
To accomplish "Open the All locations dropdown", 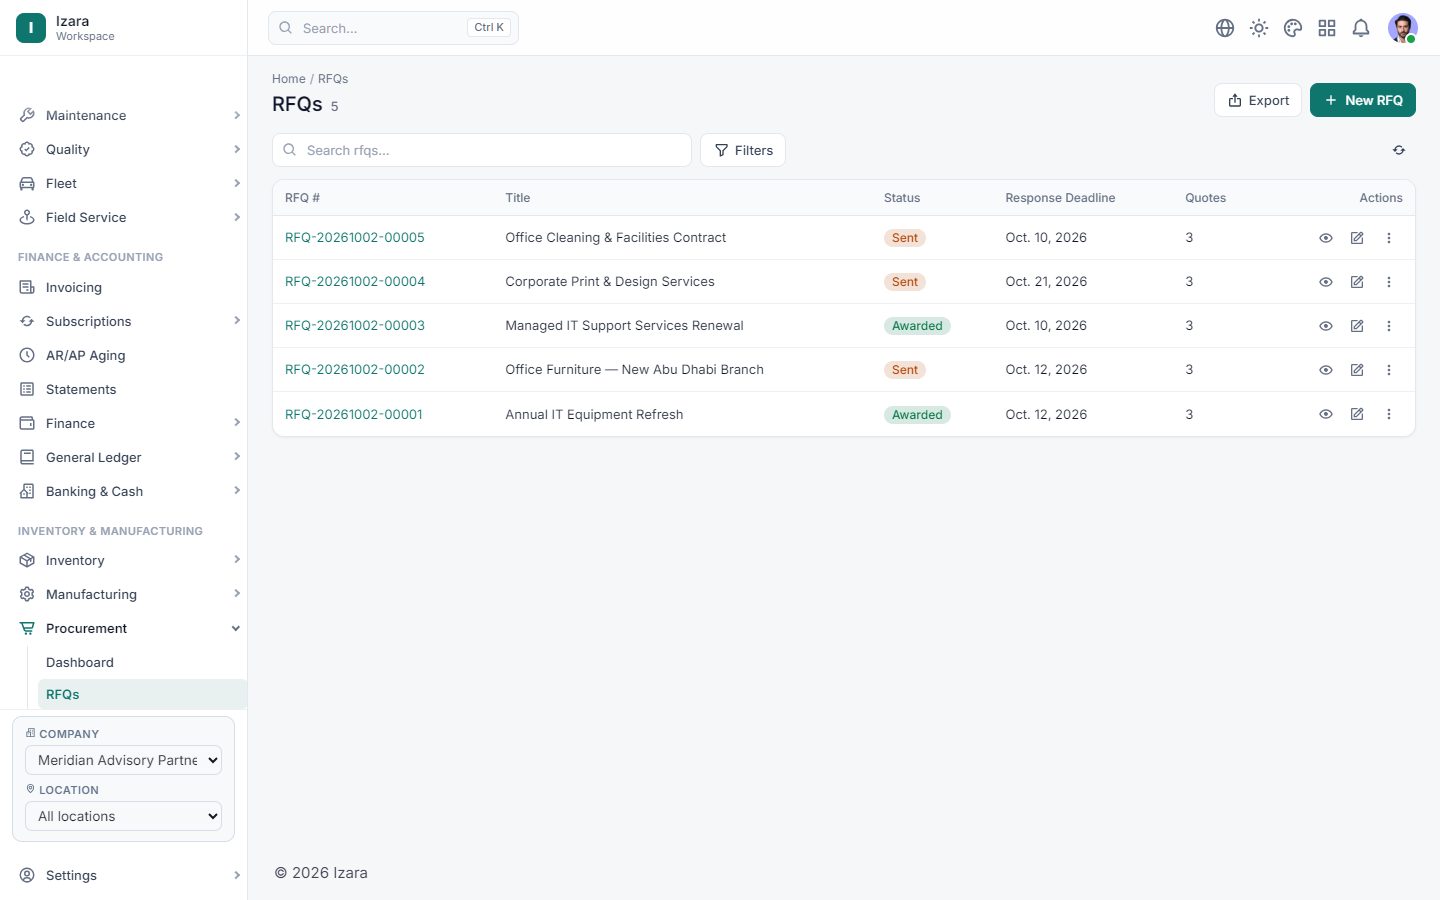I will (x=123, y=816).
